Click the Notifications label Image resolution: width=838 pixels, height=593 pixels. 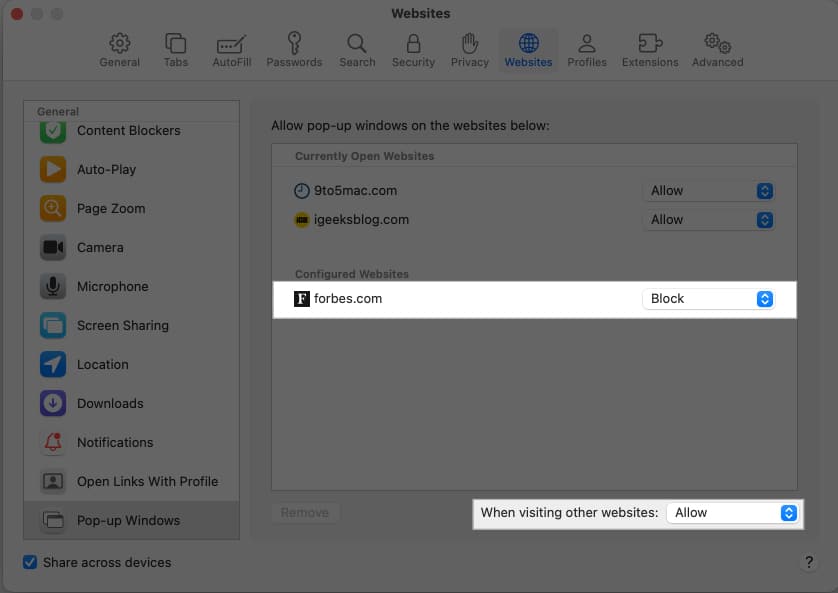coord(115,442)
